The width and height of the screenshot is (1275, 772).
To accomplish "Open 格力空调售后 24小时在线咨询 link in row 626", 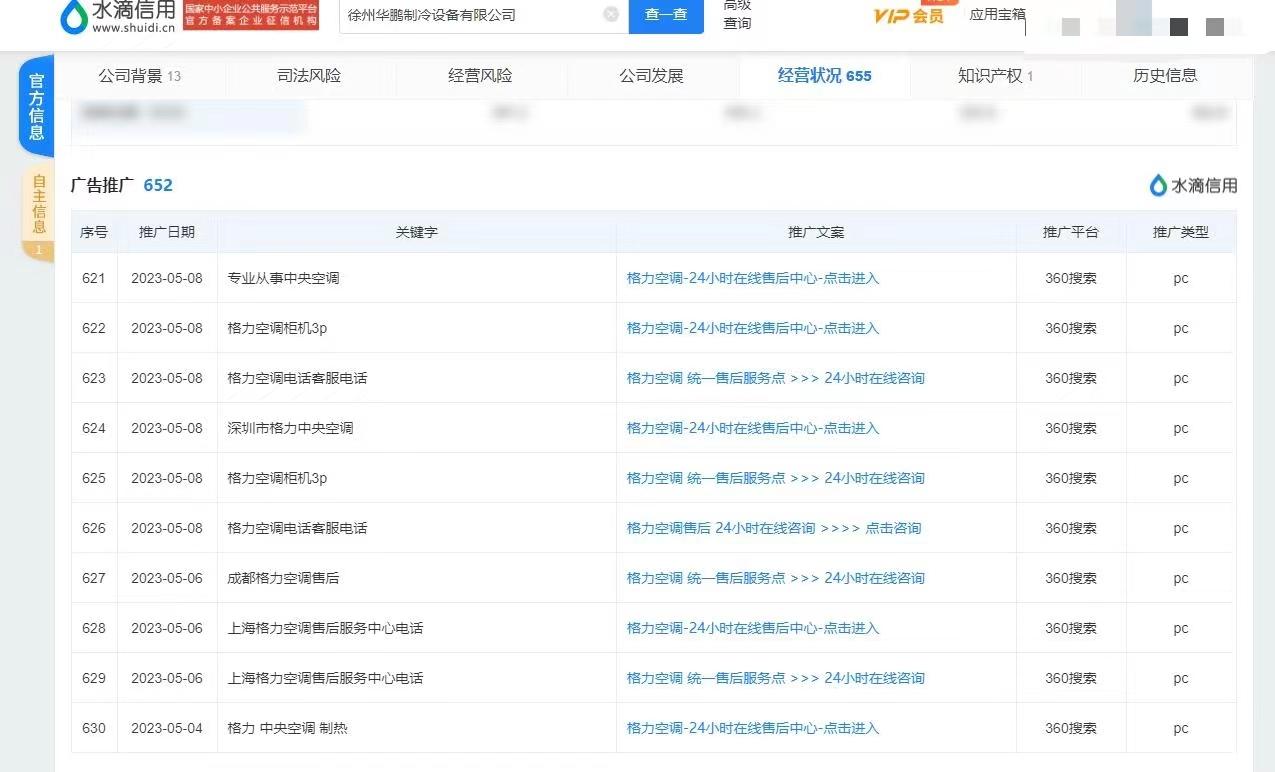I will (774, 528).
